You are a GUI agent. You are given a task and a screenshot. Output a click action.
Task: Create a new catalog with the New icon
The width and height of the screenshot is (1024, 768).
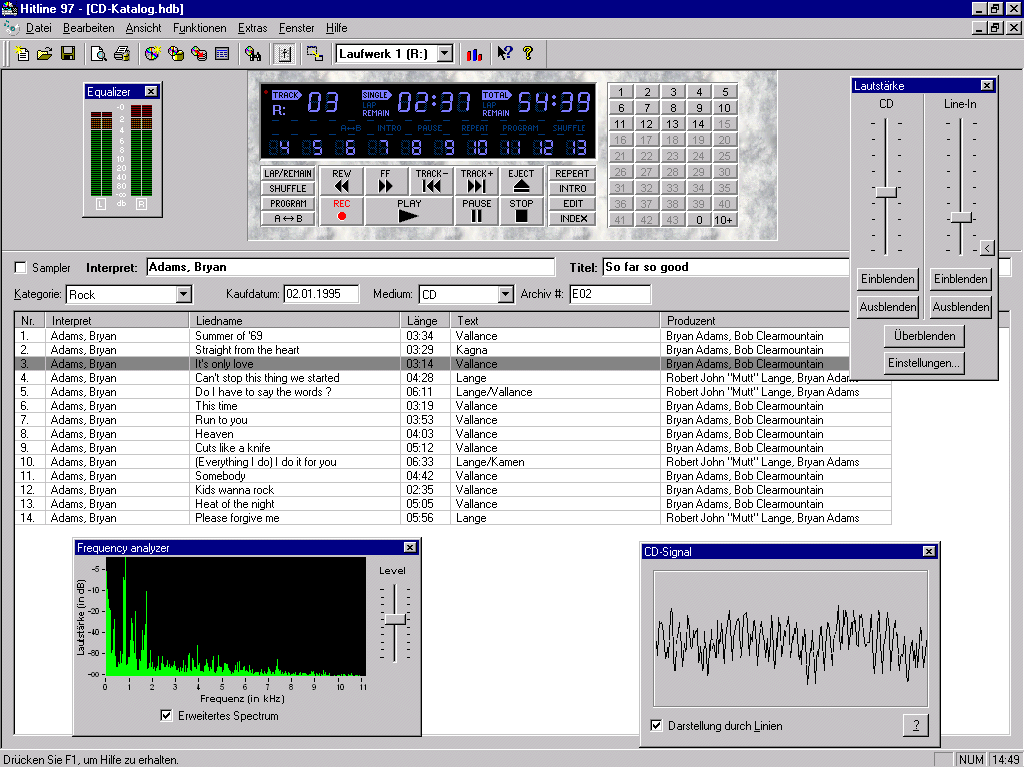[22, 54]
